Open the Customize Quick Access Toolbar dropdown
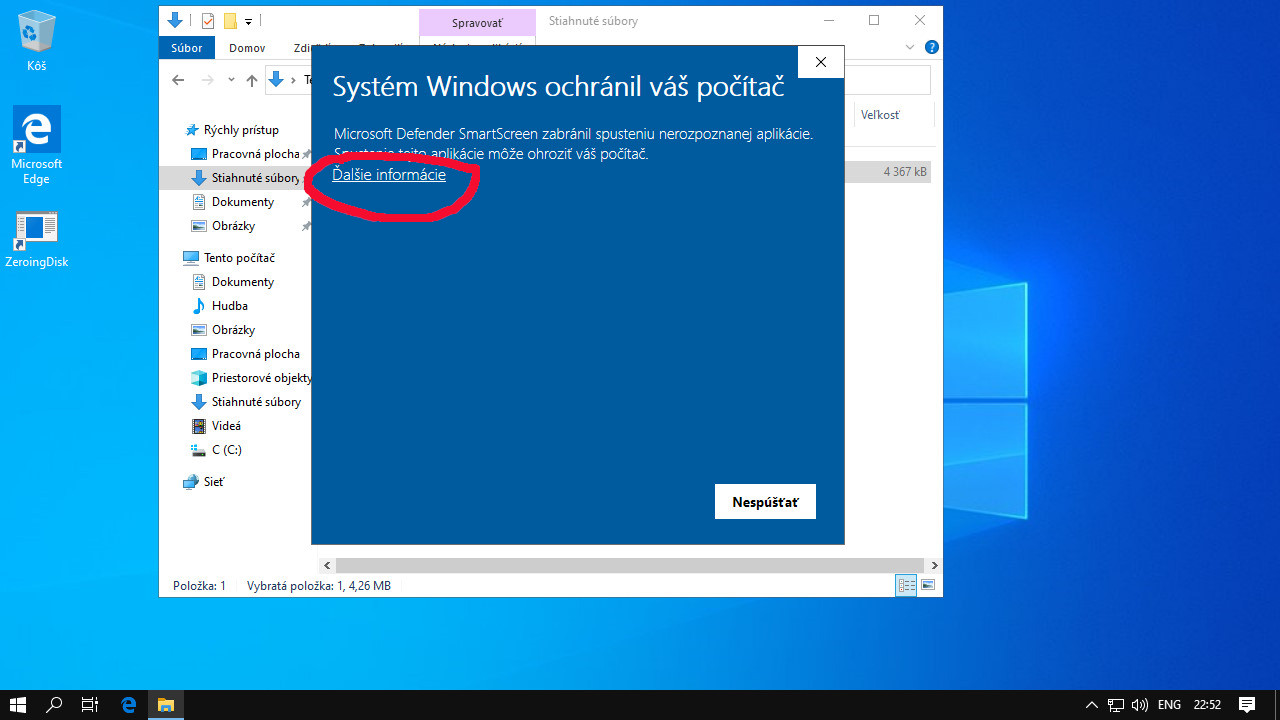The height and width of the screenshot is (720, 1280). [249, 21]
